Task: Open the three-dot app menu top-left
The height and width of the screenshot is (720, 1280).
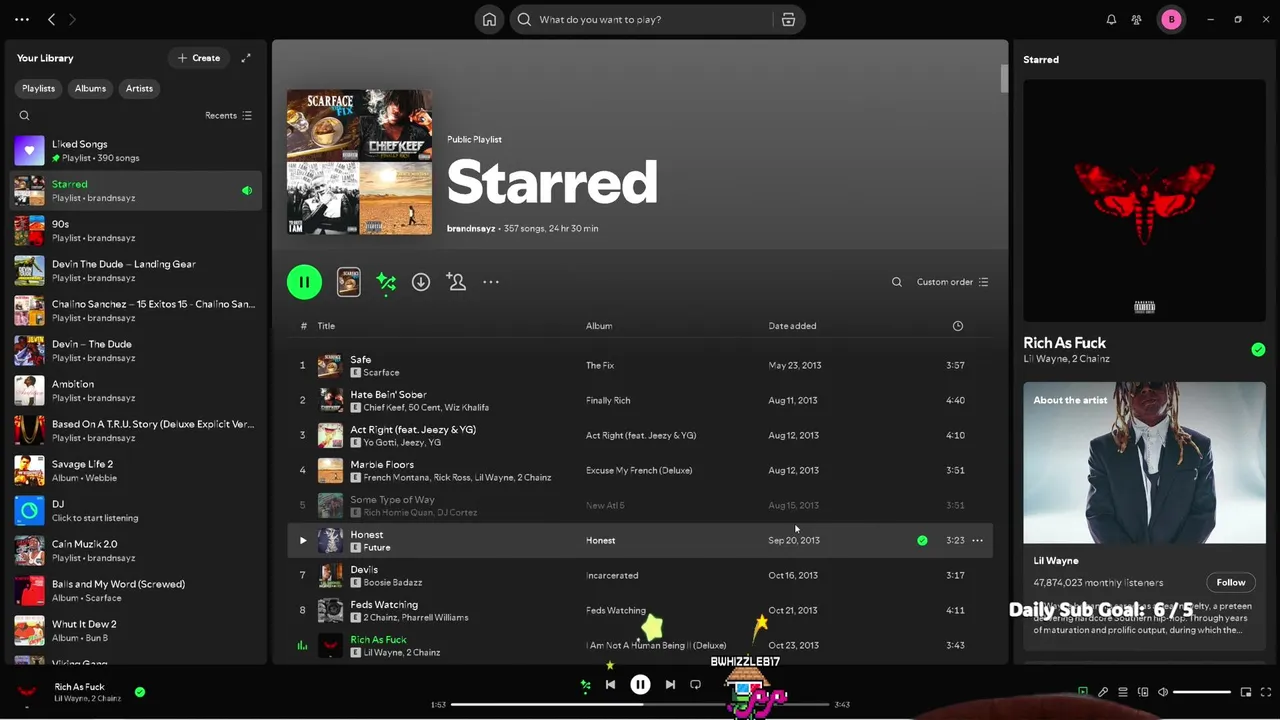Action: pos(22,19)
